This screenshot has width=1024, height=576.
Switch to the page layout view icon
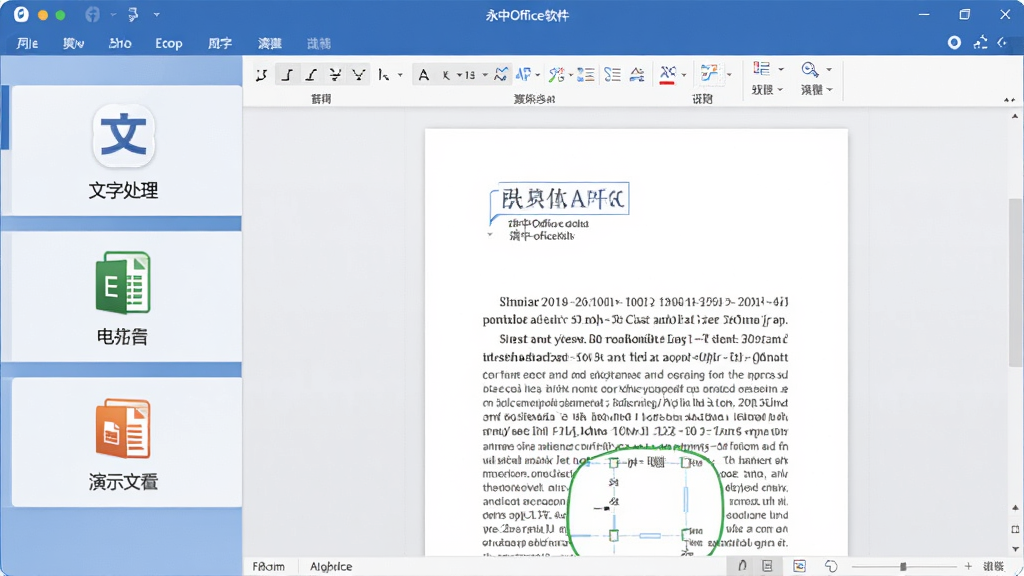pos(767,566)
